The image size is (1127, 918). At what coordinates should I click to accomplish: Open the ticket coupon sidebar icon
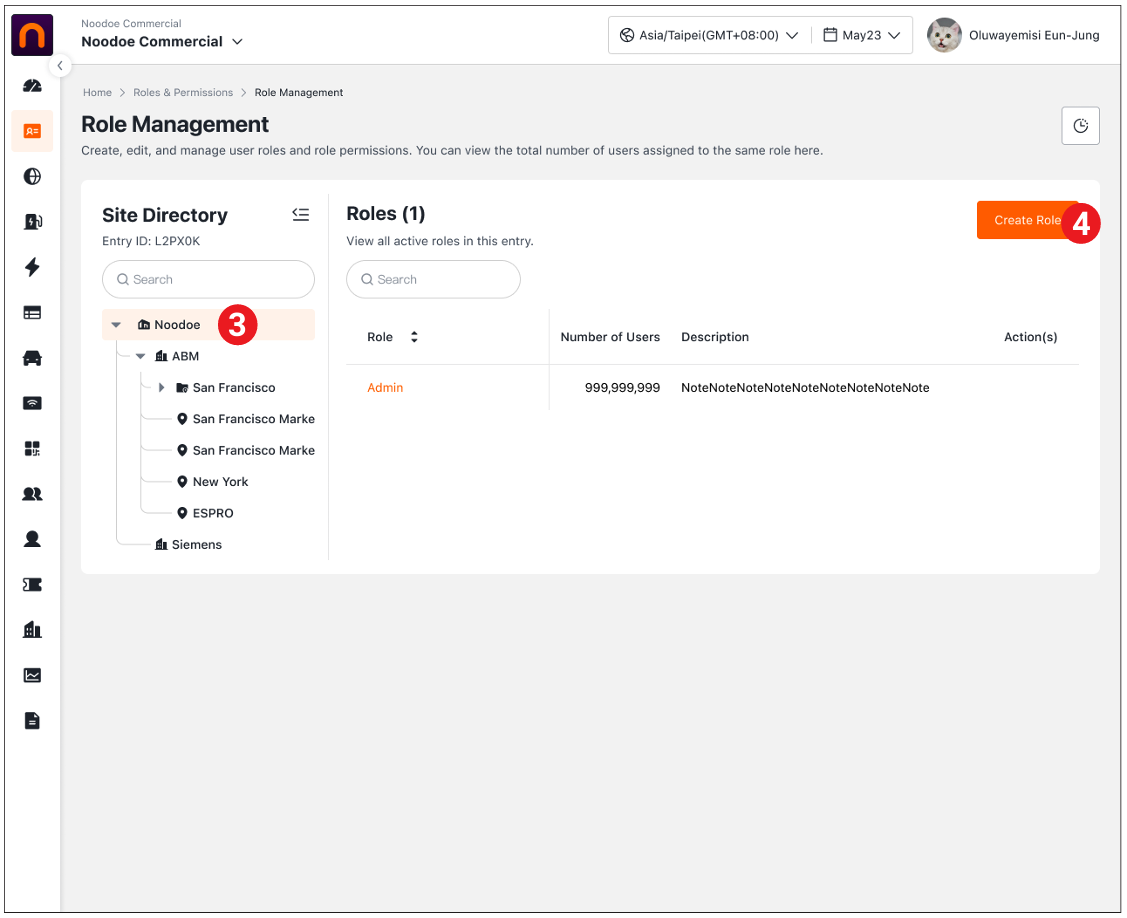click(x=32, y=585)
